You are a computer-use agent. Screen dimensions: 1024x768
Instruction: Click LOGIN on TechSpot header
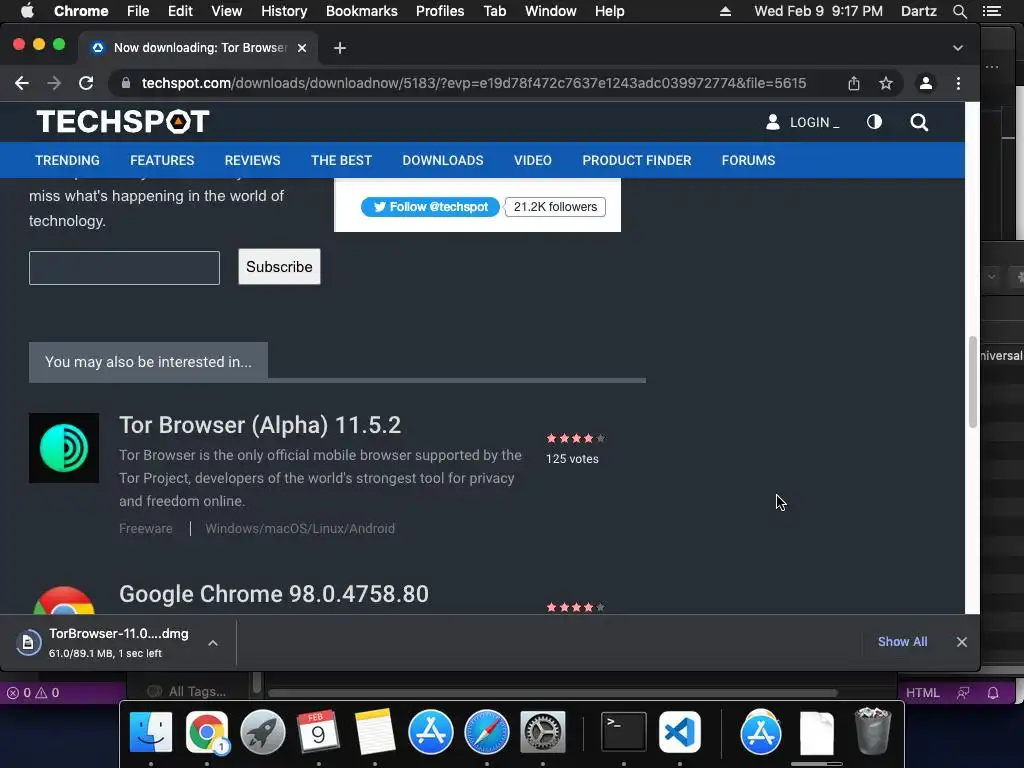pyautogui.click(x=803, y=122)
